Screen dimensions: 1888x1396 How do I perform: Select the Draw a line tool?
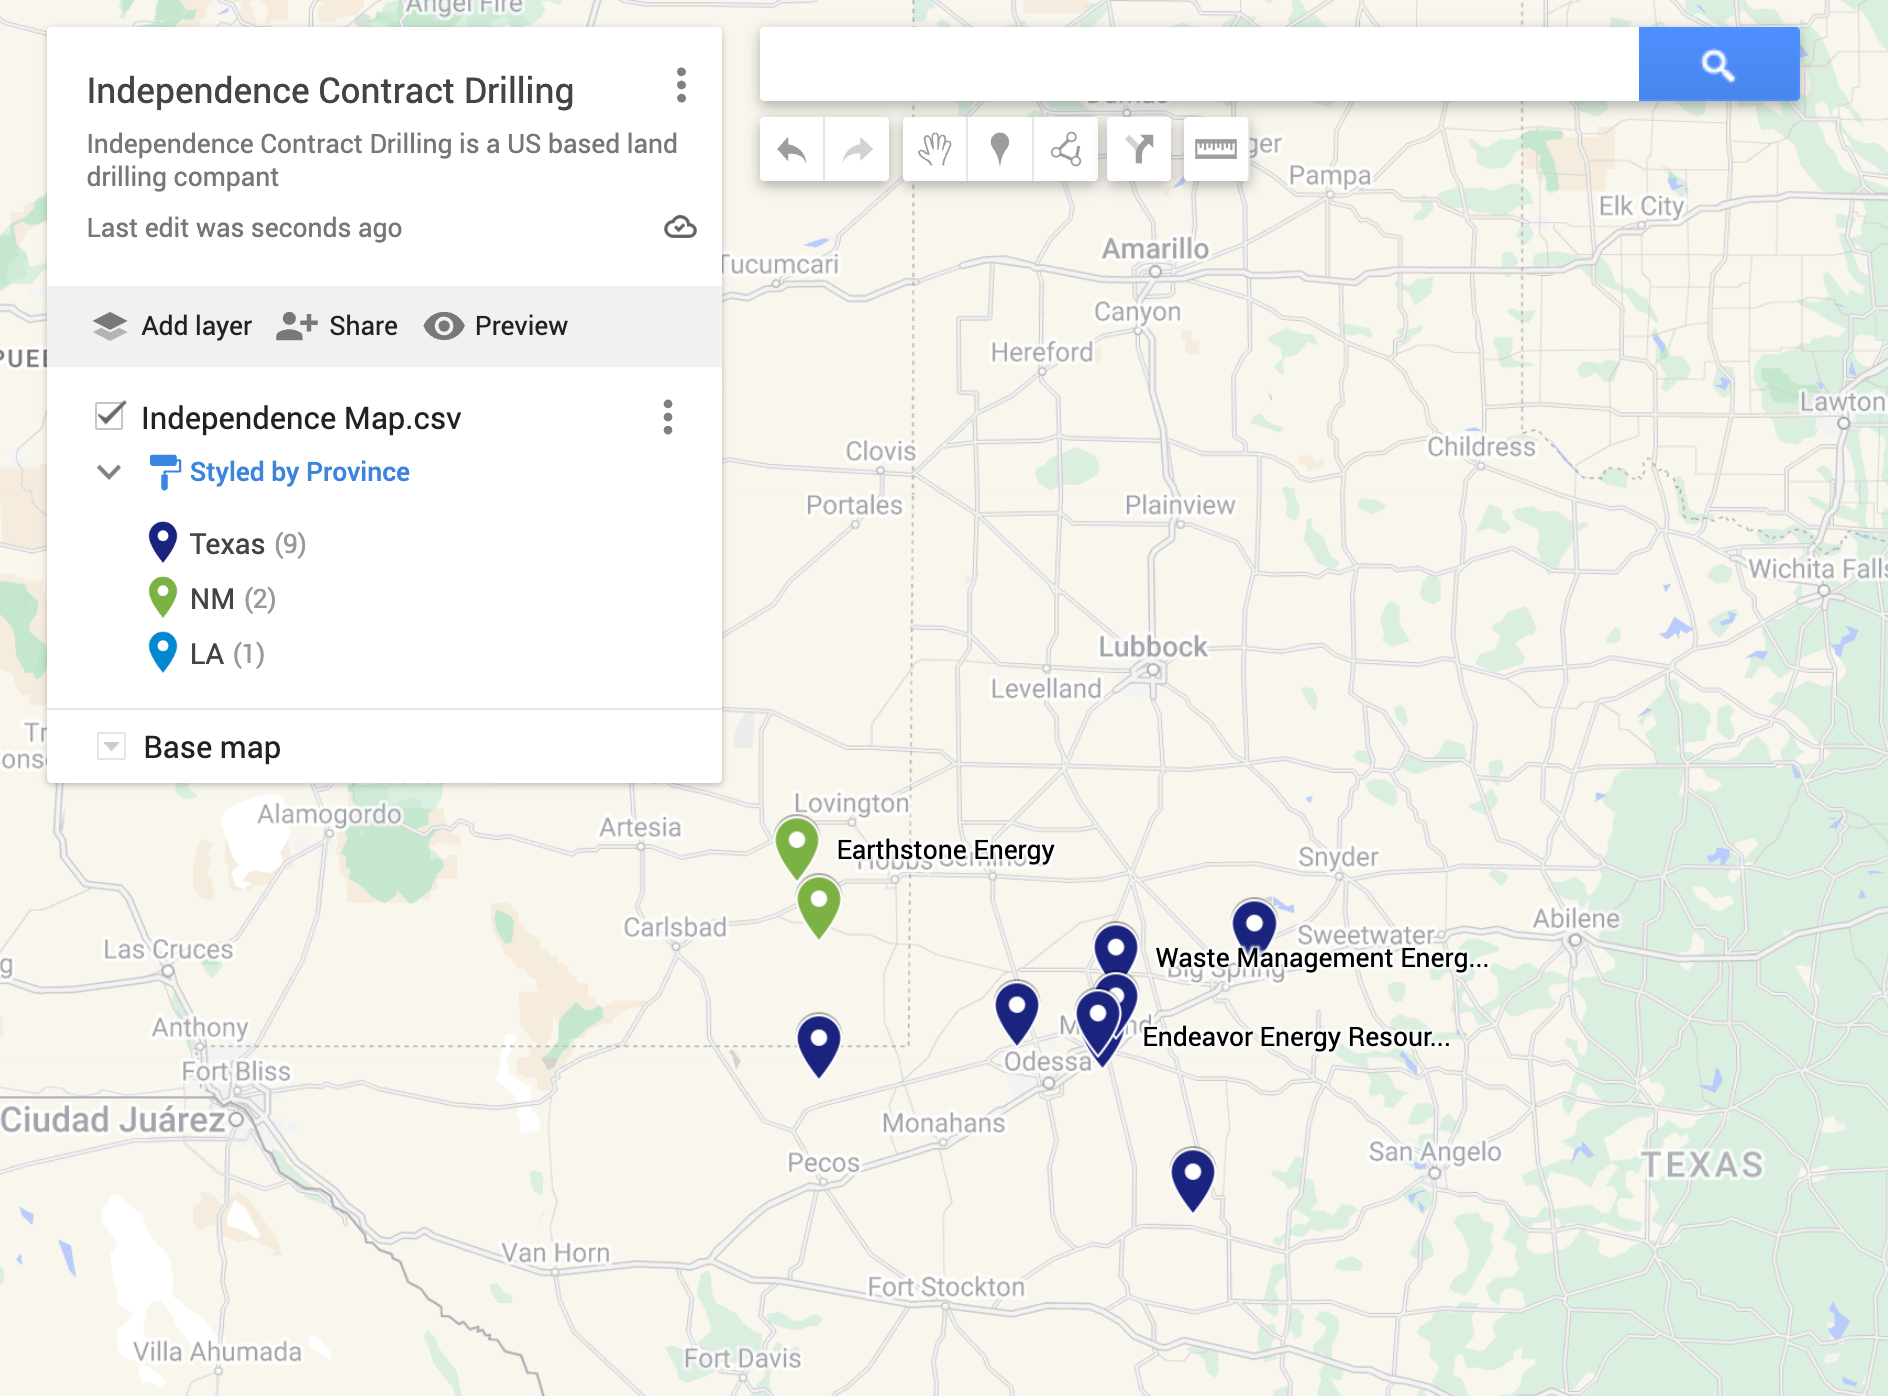[1065, 149]
